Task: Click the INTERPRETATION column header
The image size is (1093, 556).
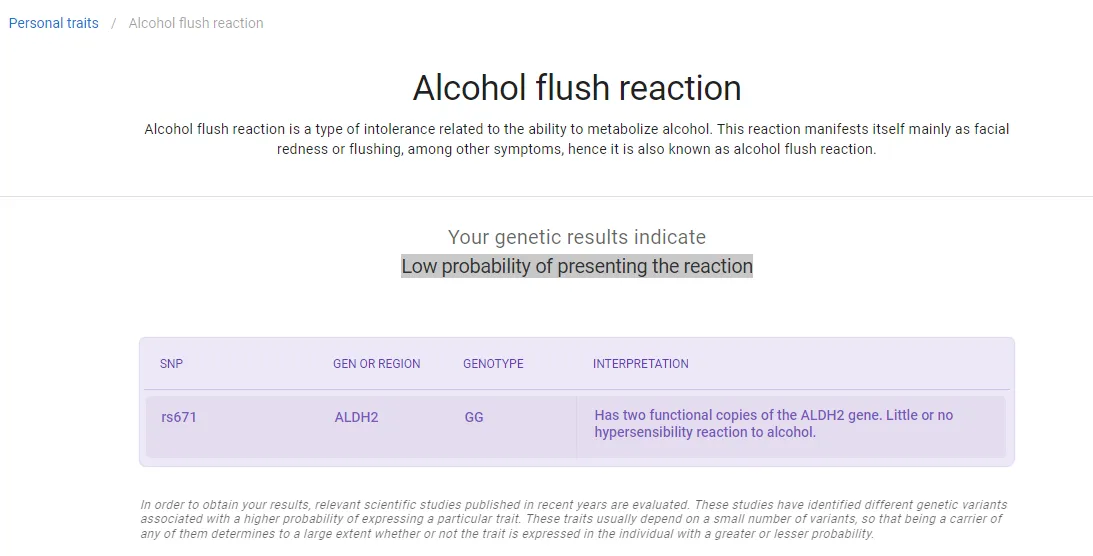Action: pos(640,364)
